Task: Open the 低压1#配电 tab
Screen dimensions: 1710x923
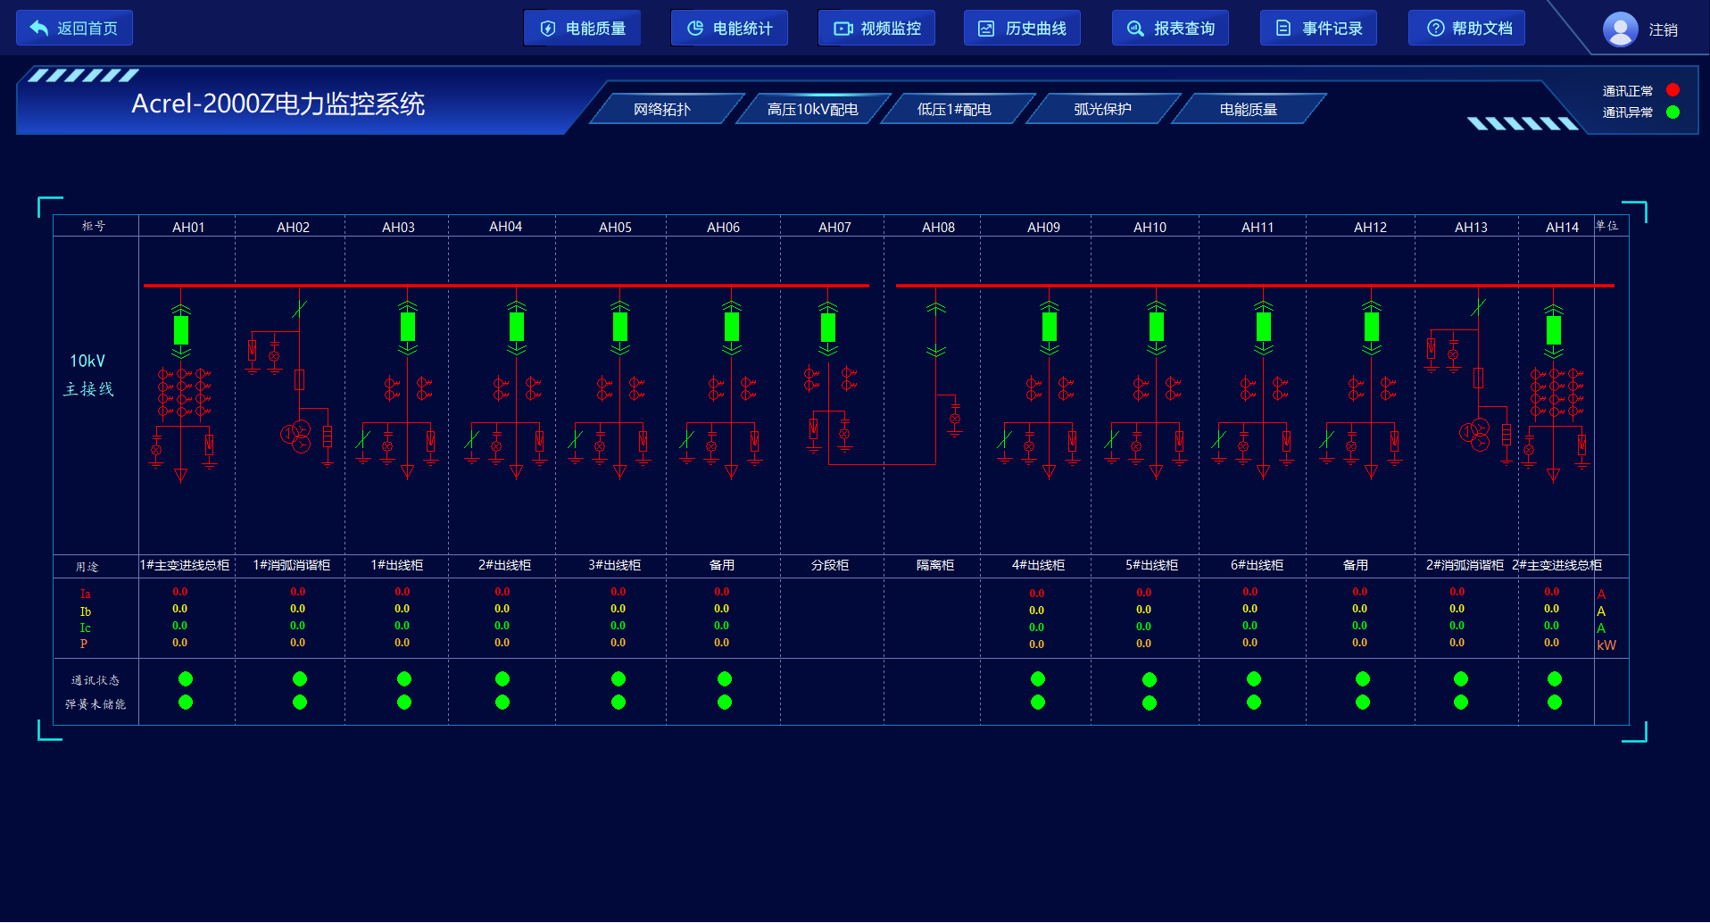Action: point(954,109)
